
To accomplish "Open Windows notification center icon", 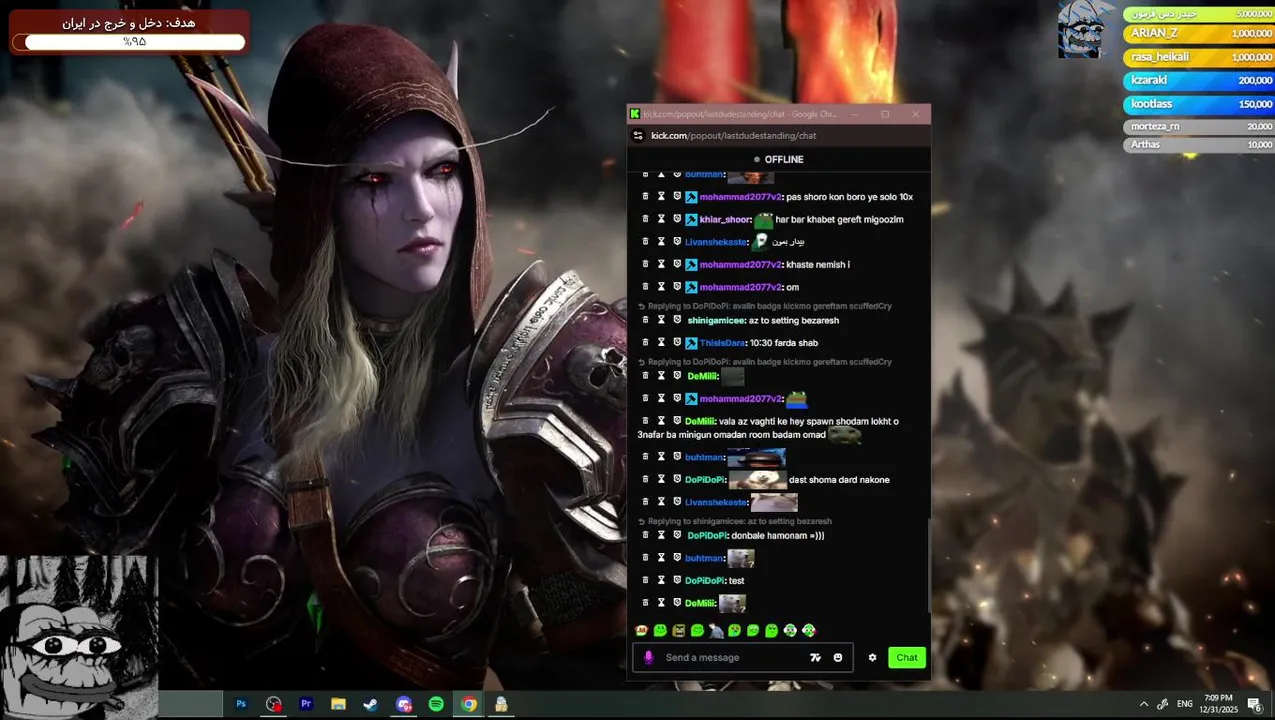I will pyautogui.click(x=1255, y=704).
